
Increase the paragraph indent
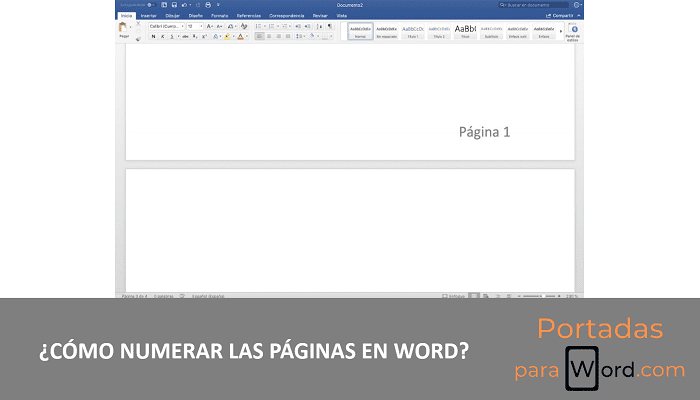pos(307,26)
